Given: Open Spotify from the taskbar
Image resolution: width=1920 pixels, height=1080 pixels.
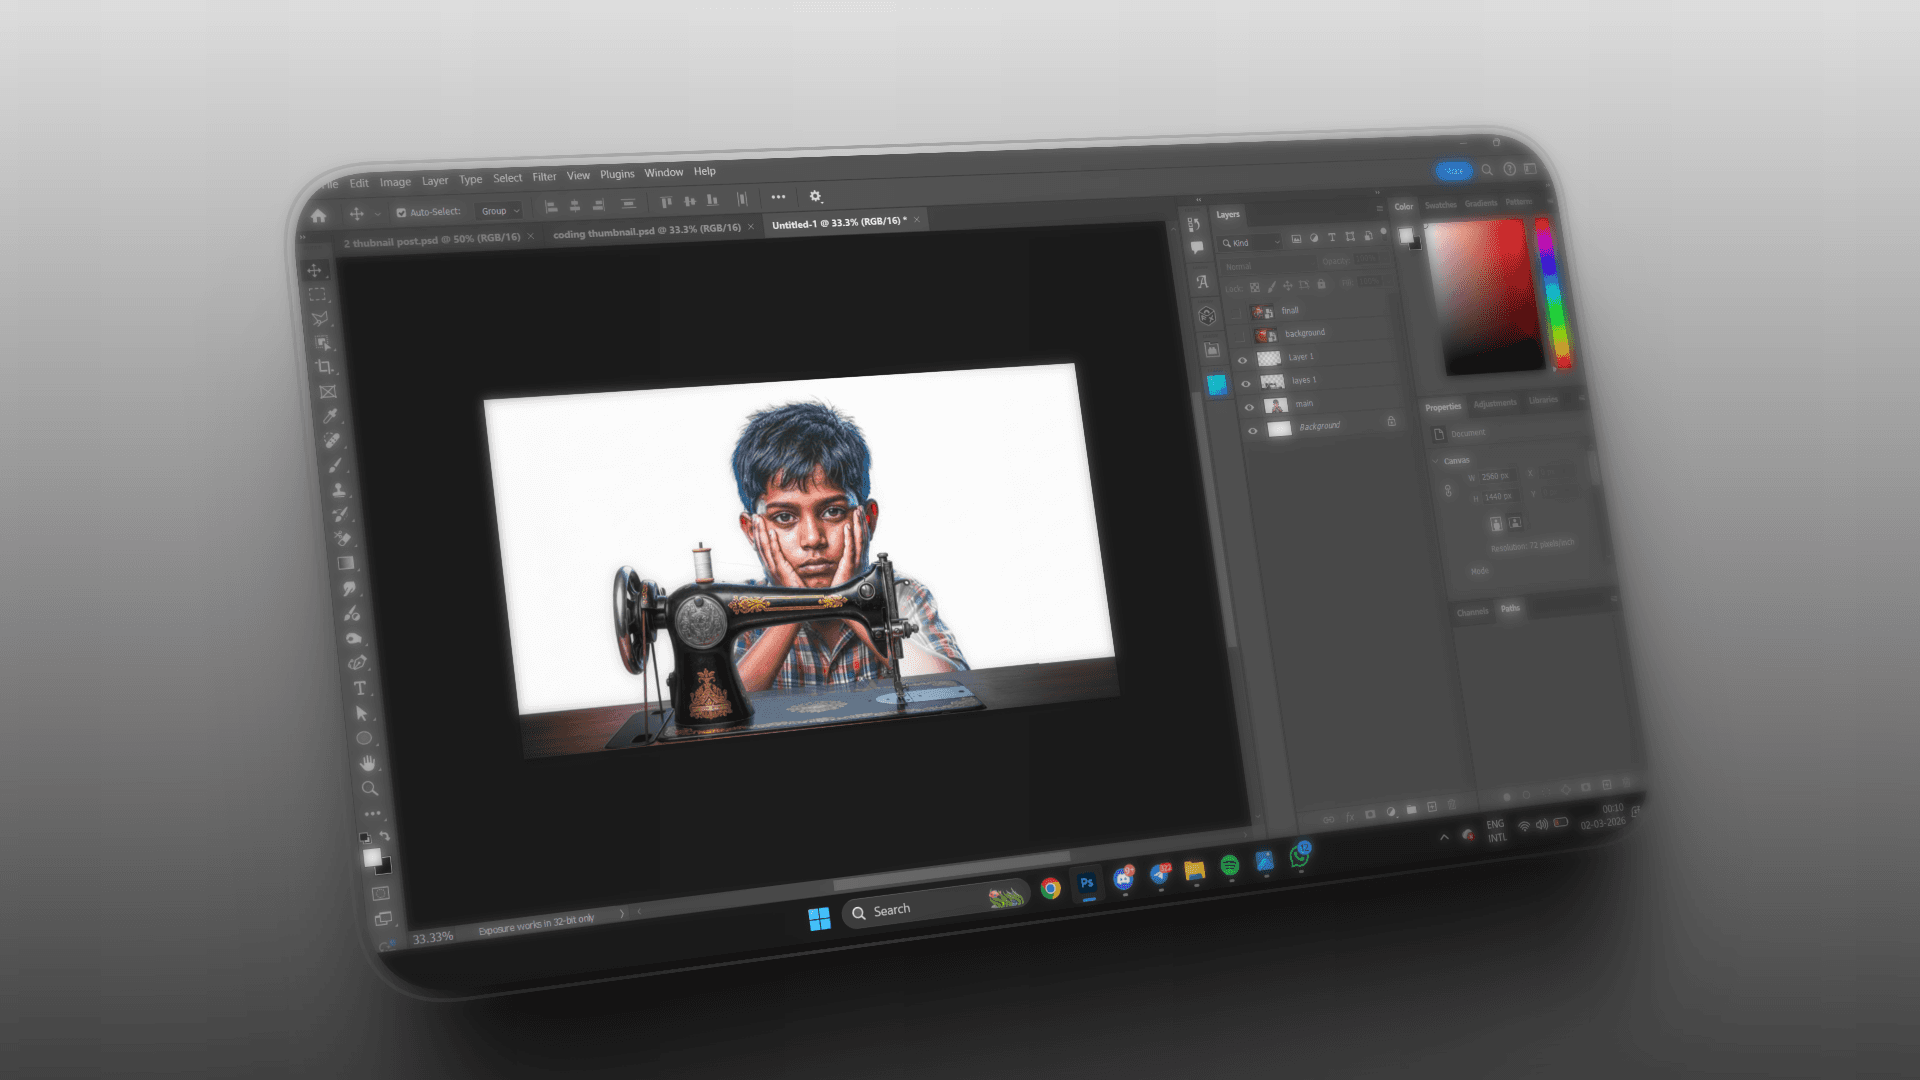Looking at the screenshot, I should point(1230,866).
